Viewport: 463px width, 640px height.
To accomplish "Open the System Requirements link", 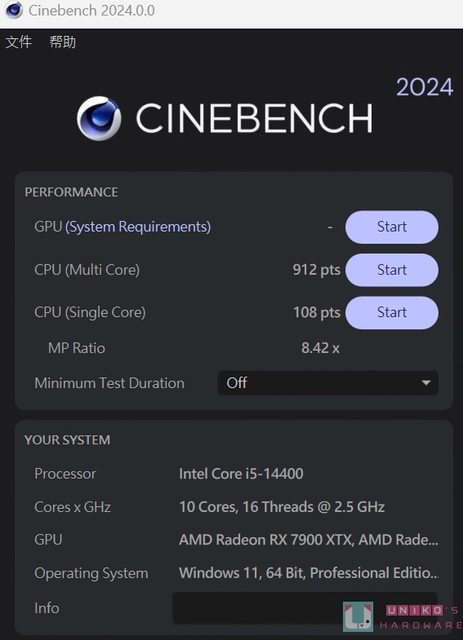I will [x=138, y=227].
